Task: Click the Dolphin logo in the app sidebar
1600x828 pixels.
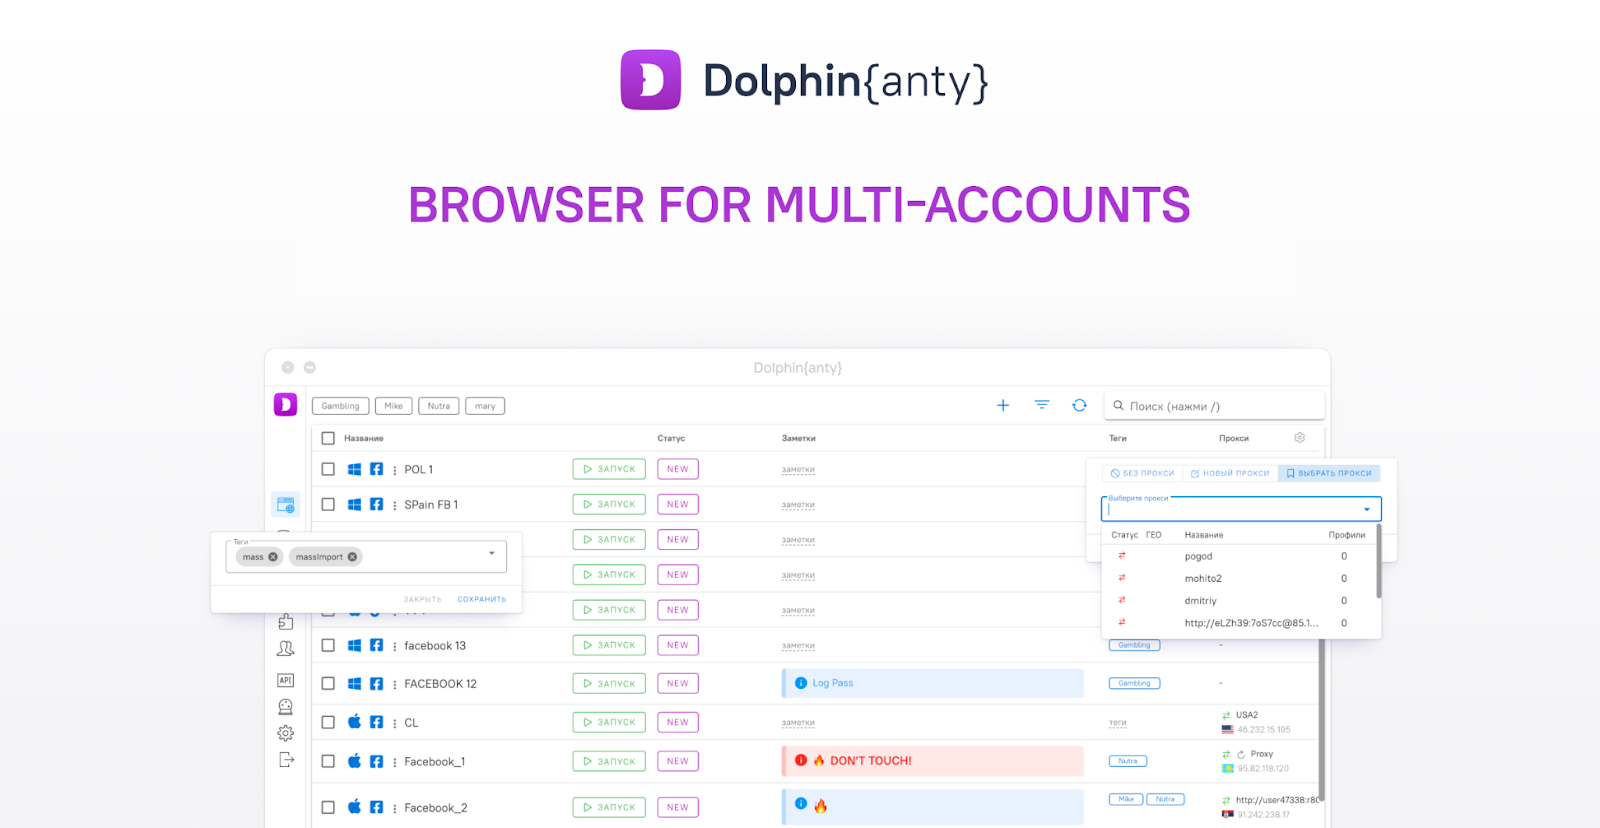Action: click(285, 404)
